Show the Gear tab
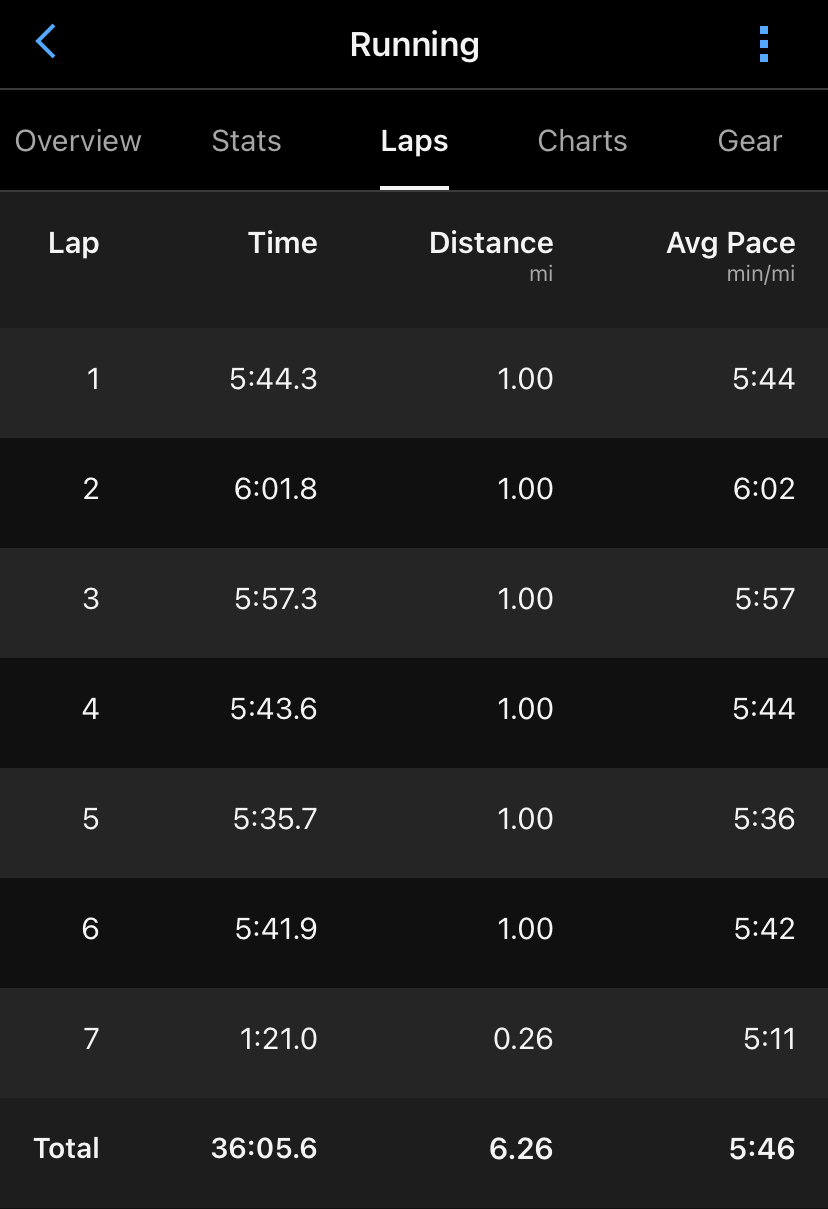This screenshot has height=1209, width=828. (750, 141)
